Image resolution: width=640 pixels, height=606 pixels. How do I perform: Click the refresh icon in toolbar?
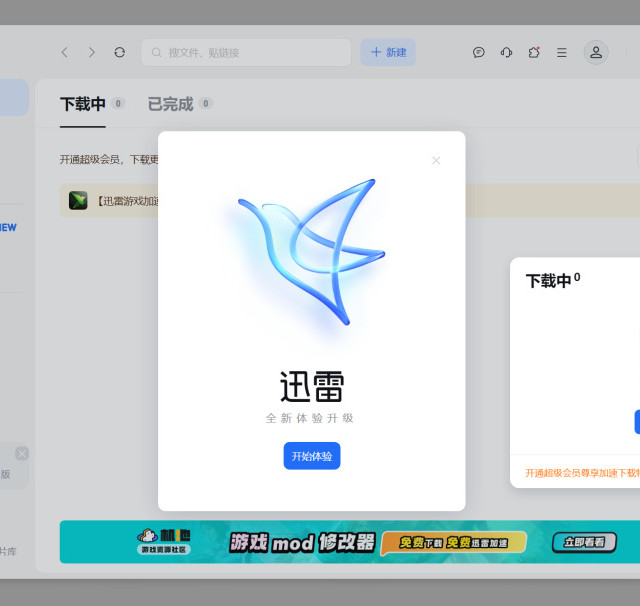point(120,52)
